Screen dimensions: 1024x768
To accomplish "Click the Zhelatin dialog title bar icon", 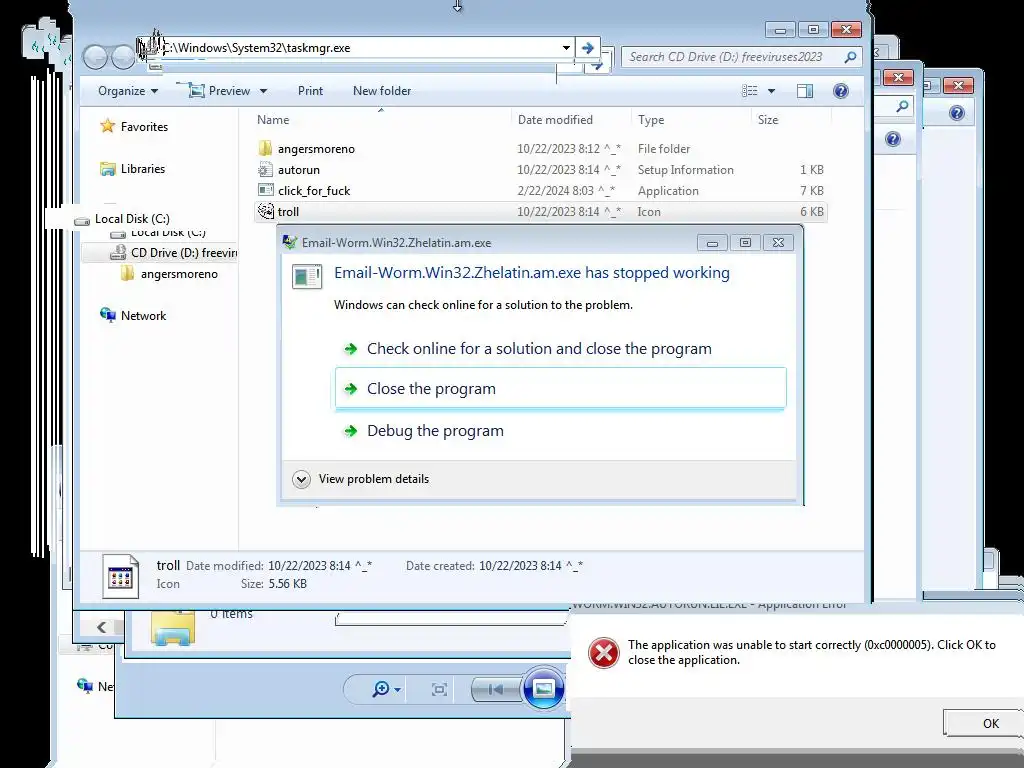I will (x=289, y=242).
